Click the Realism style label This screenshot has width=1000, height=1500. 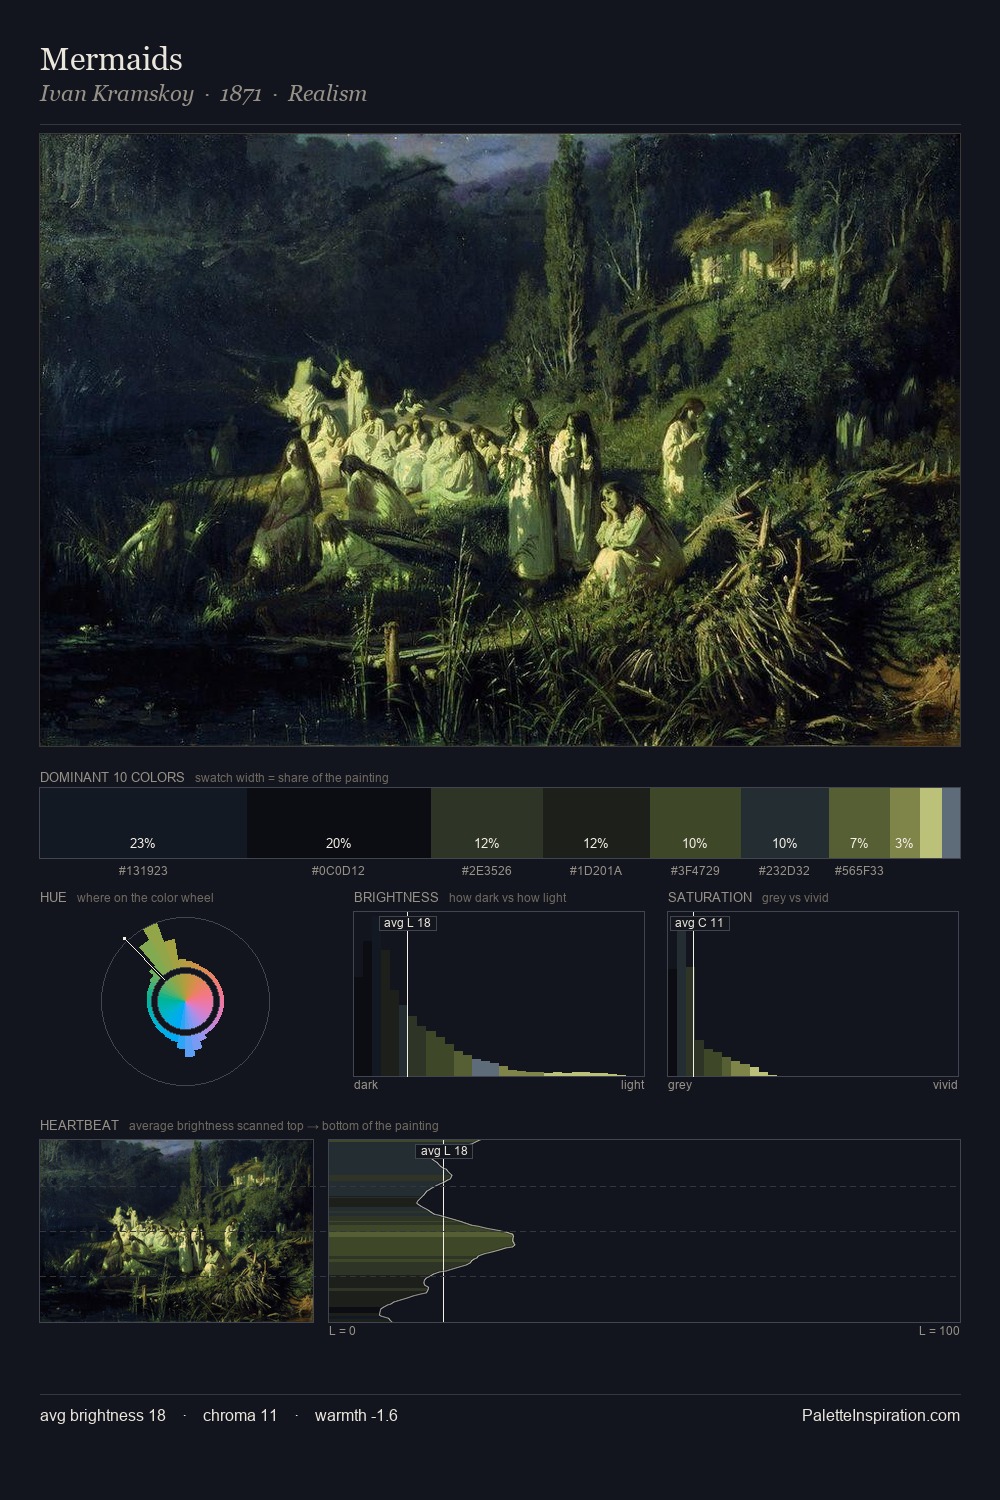(327, 94)
